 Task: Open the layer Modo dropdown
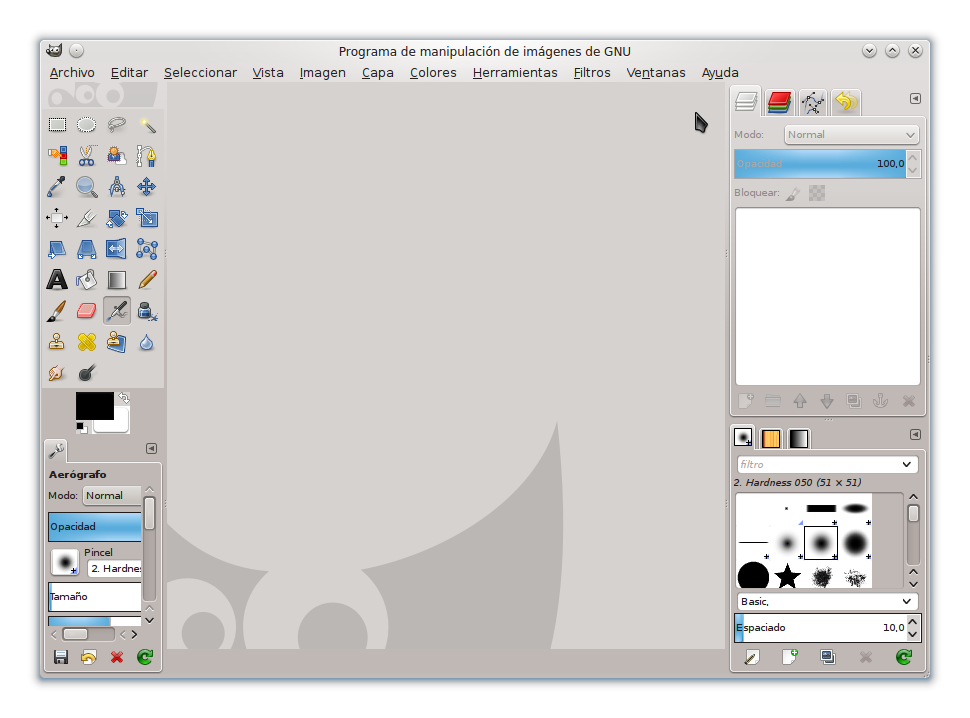coord(851,135)
